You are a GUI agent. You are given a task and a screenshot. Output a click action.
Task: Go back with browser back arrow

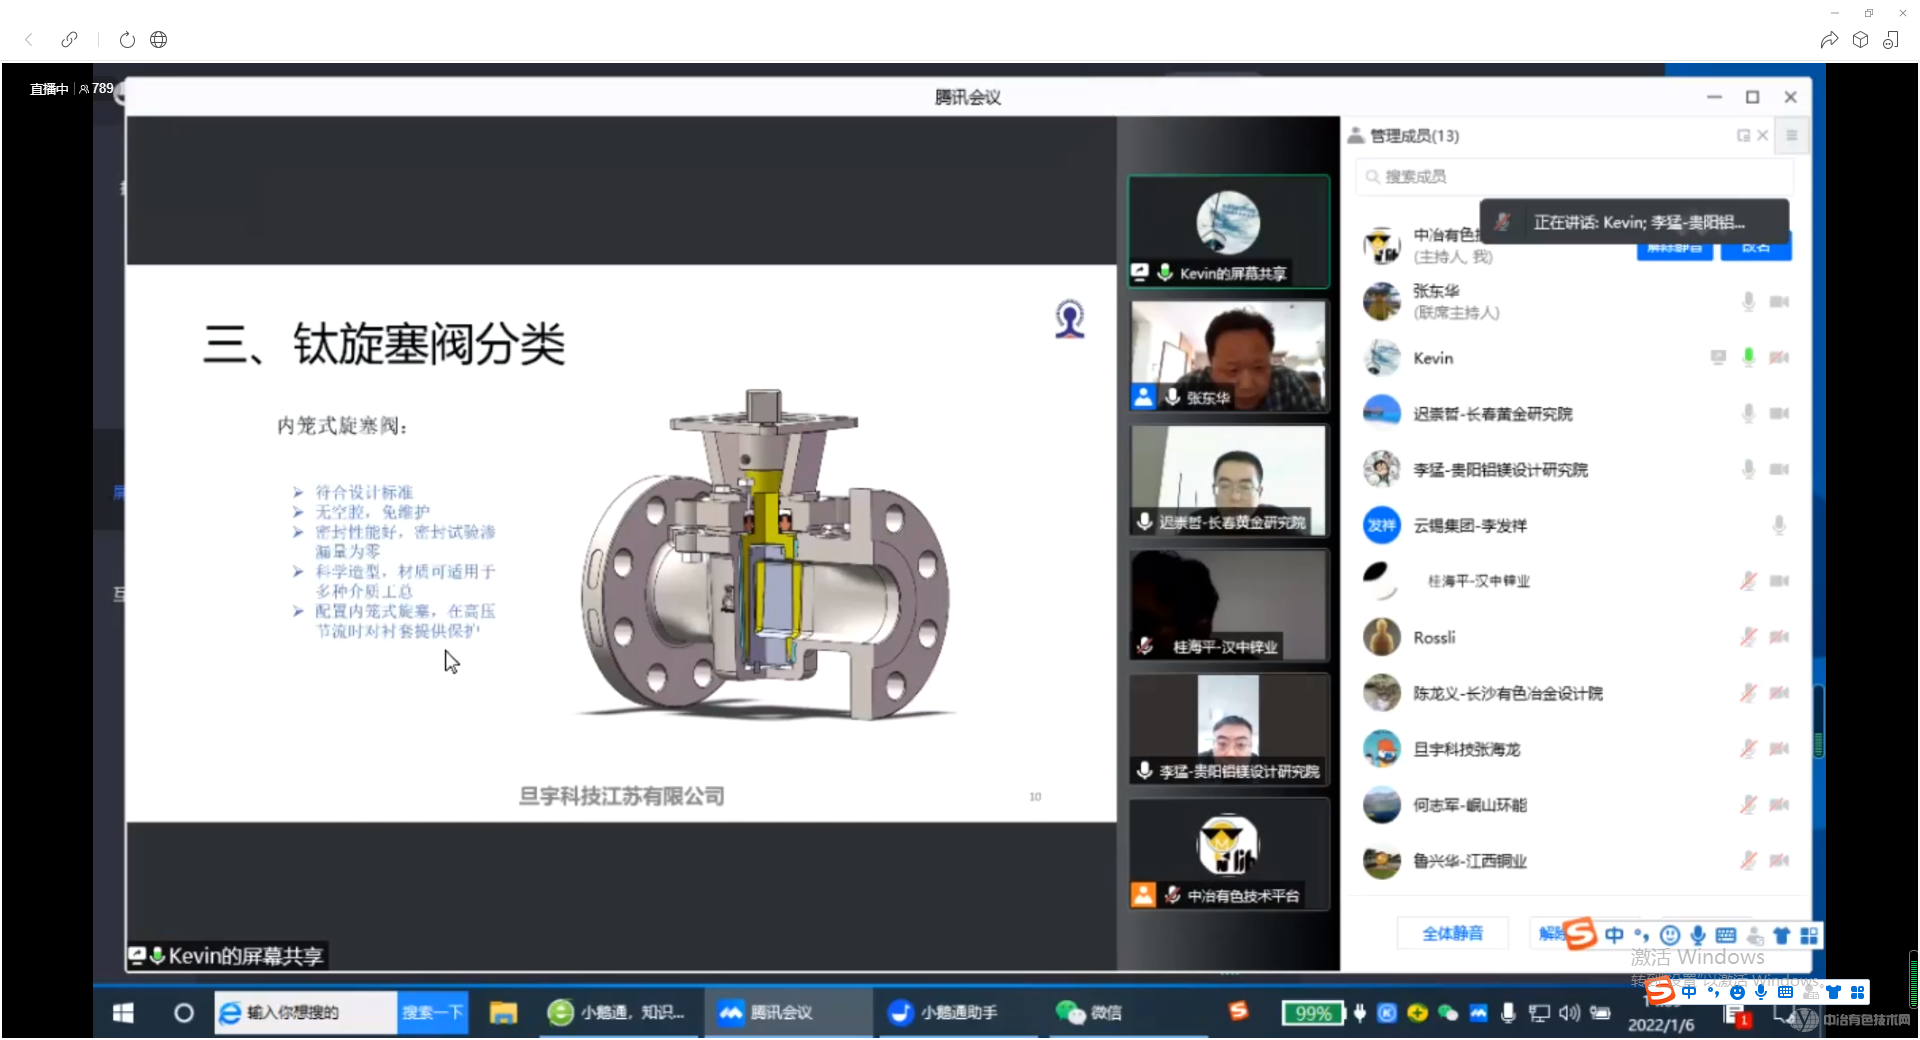coord(29,40)
